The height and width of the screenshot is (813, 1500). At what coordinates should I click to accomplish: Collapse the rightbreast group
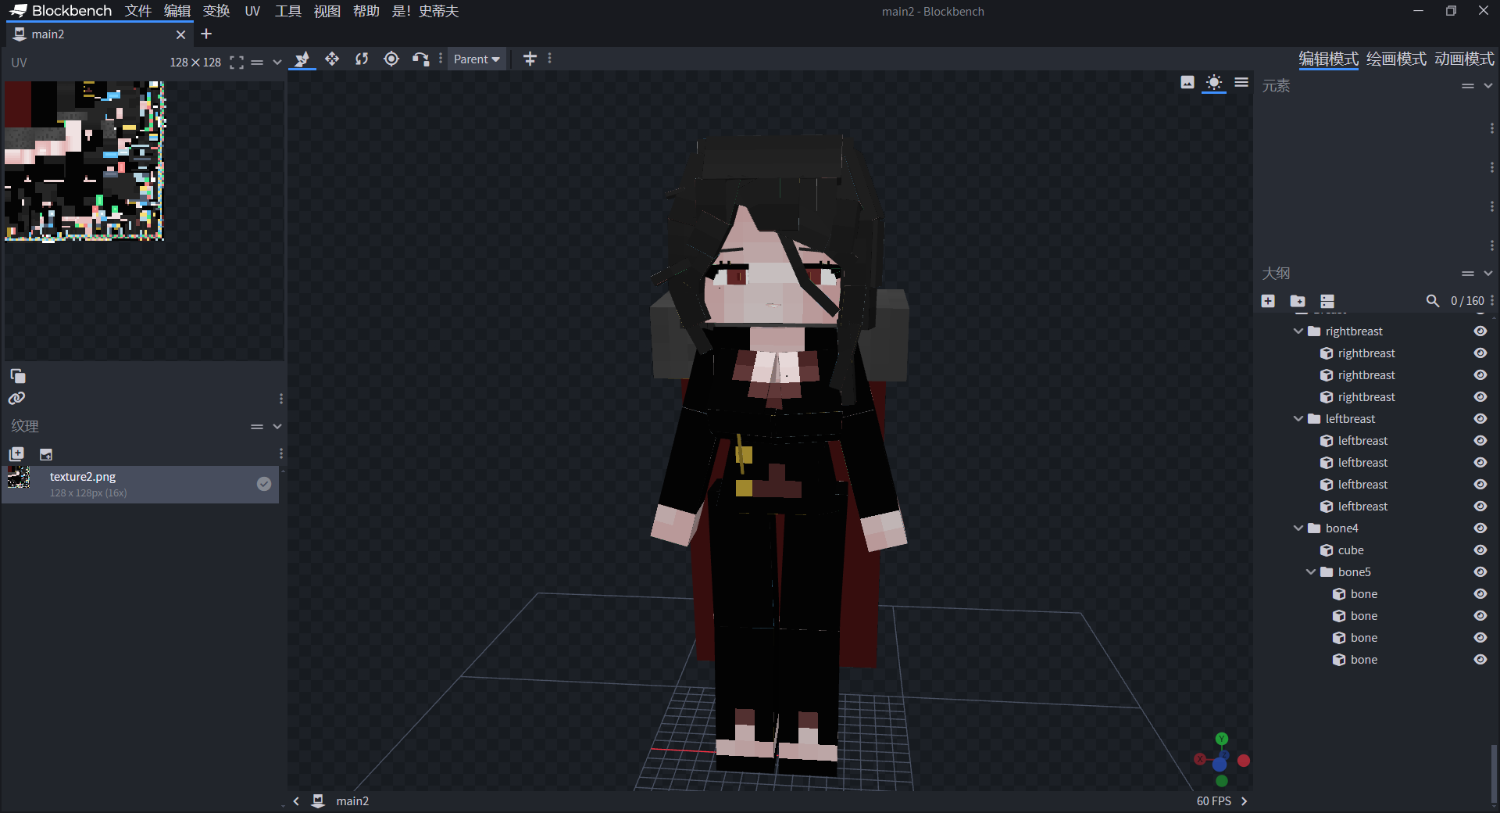1298,331
